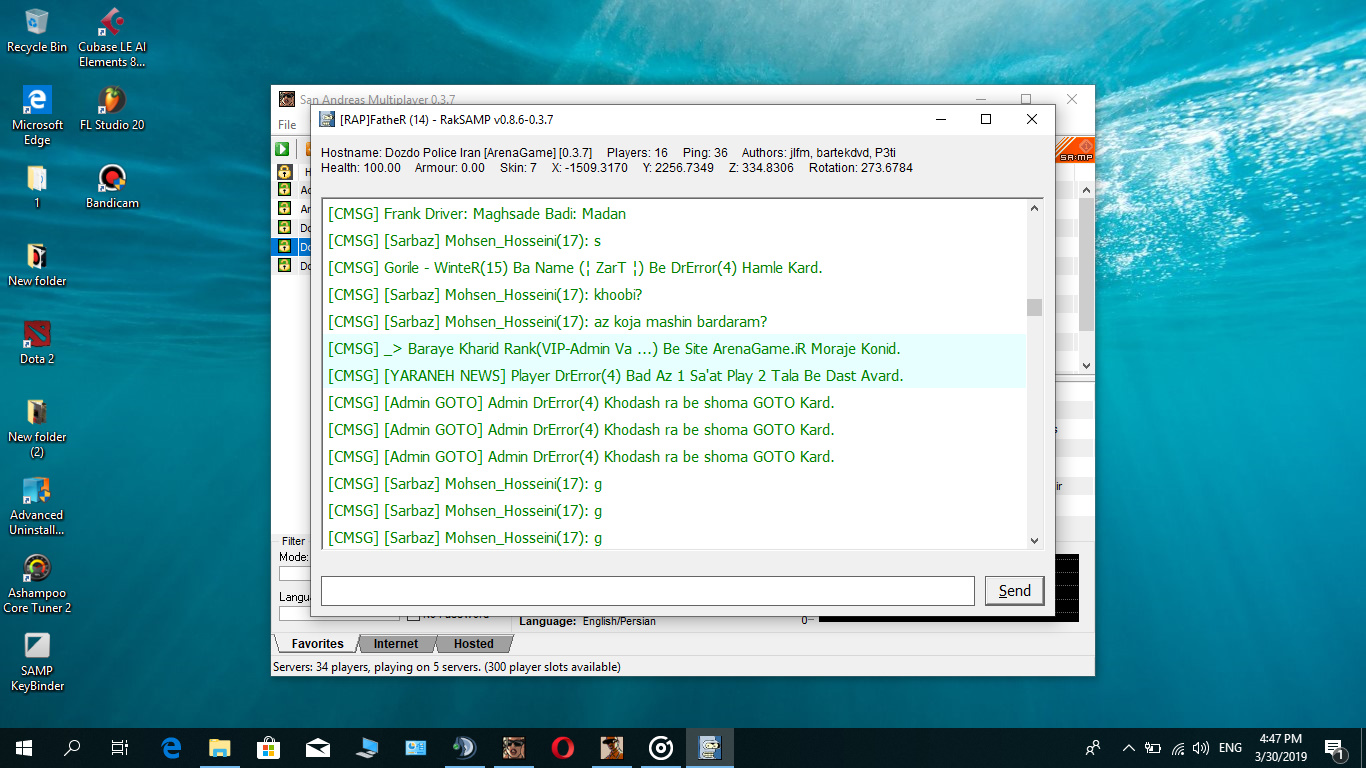The height and width of the screenshot is (768, 1366).
Task: Click the chat log scroll down arrow
Action: point(1034,540)
